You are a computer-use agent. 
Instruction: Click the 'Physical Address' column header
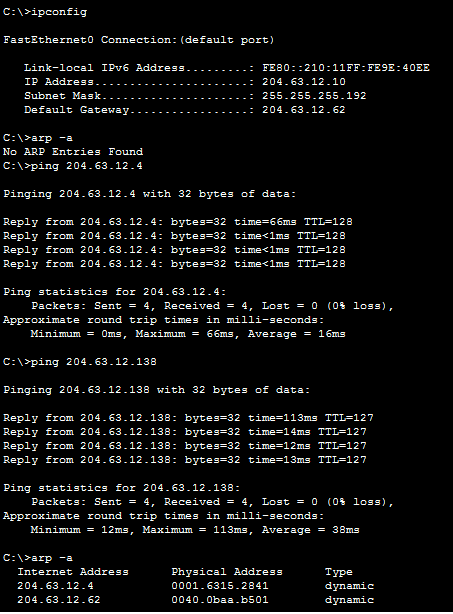pos(227,572)
